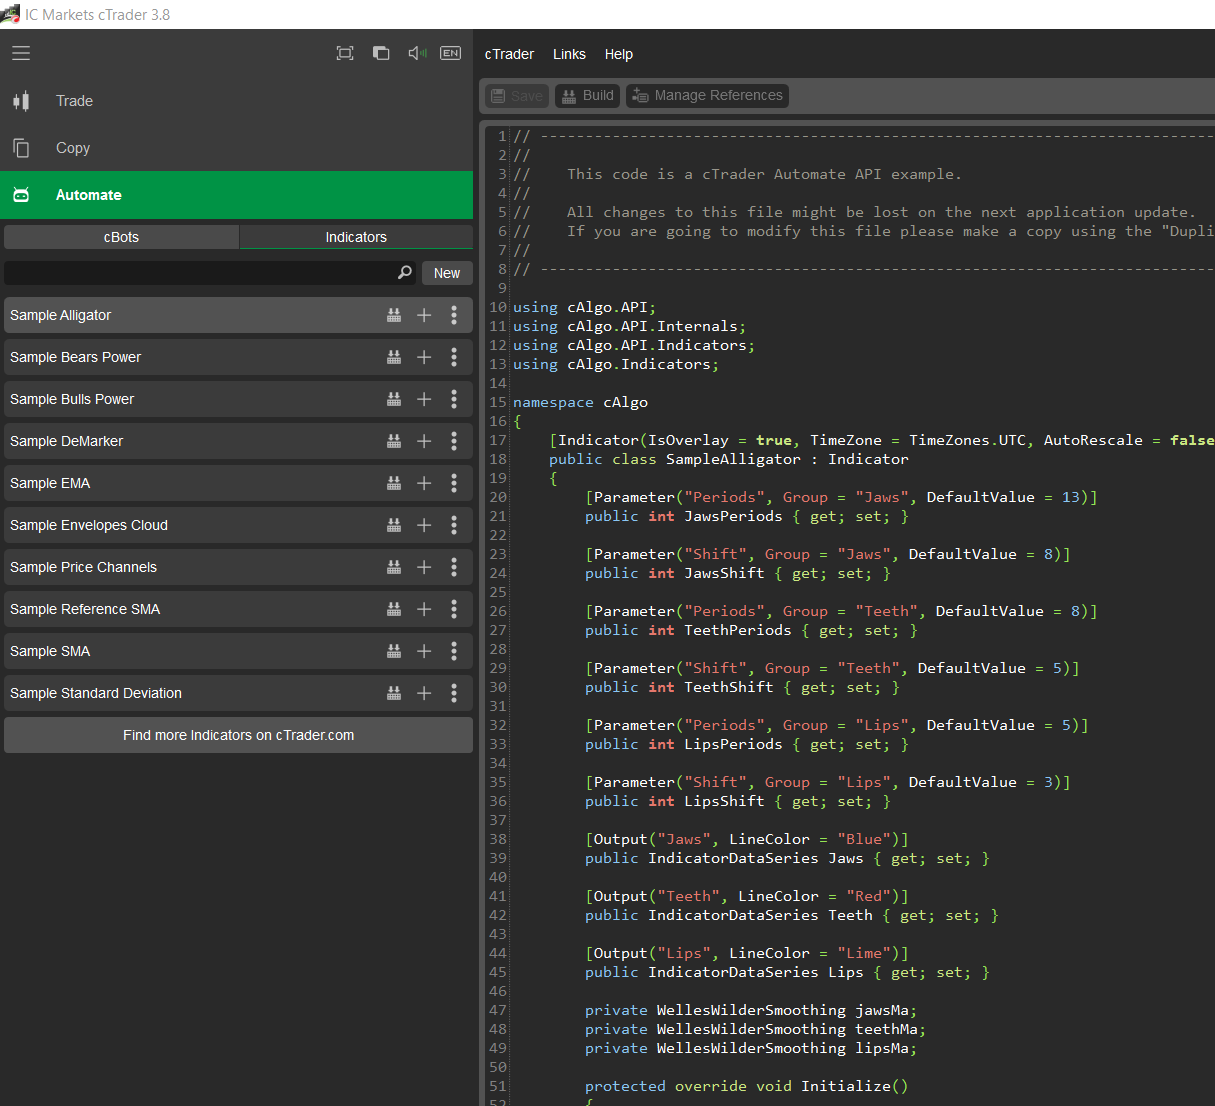Build the Sample Standard Deviation indicator
Image resolution: width=1215 pixels, height=1106 pixels.
[x=394, y=693]
